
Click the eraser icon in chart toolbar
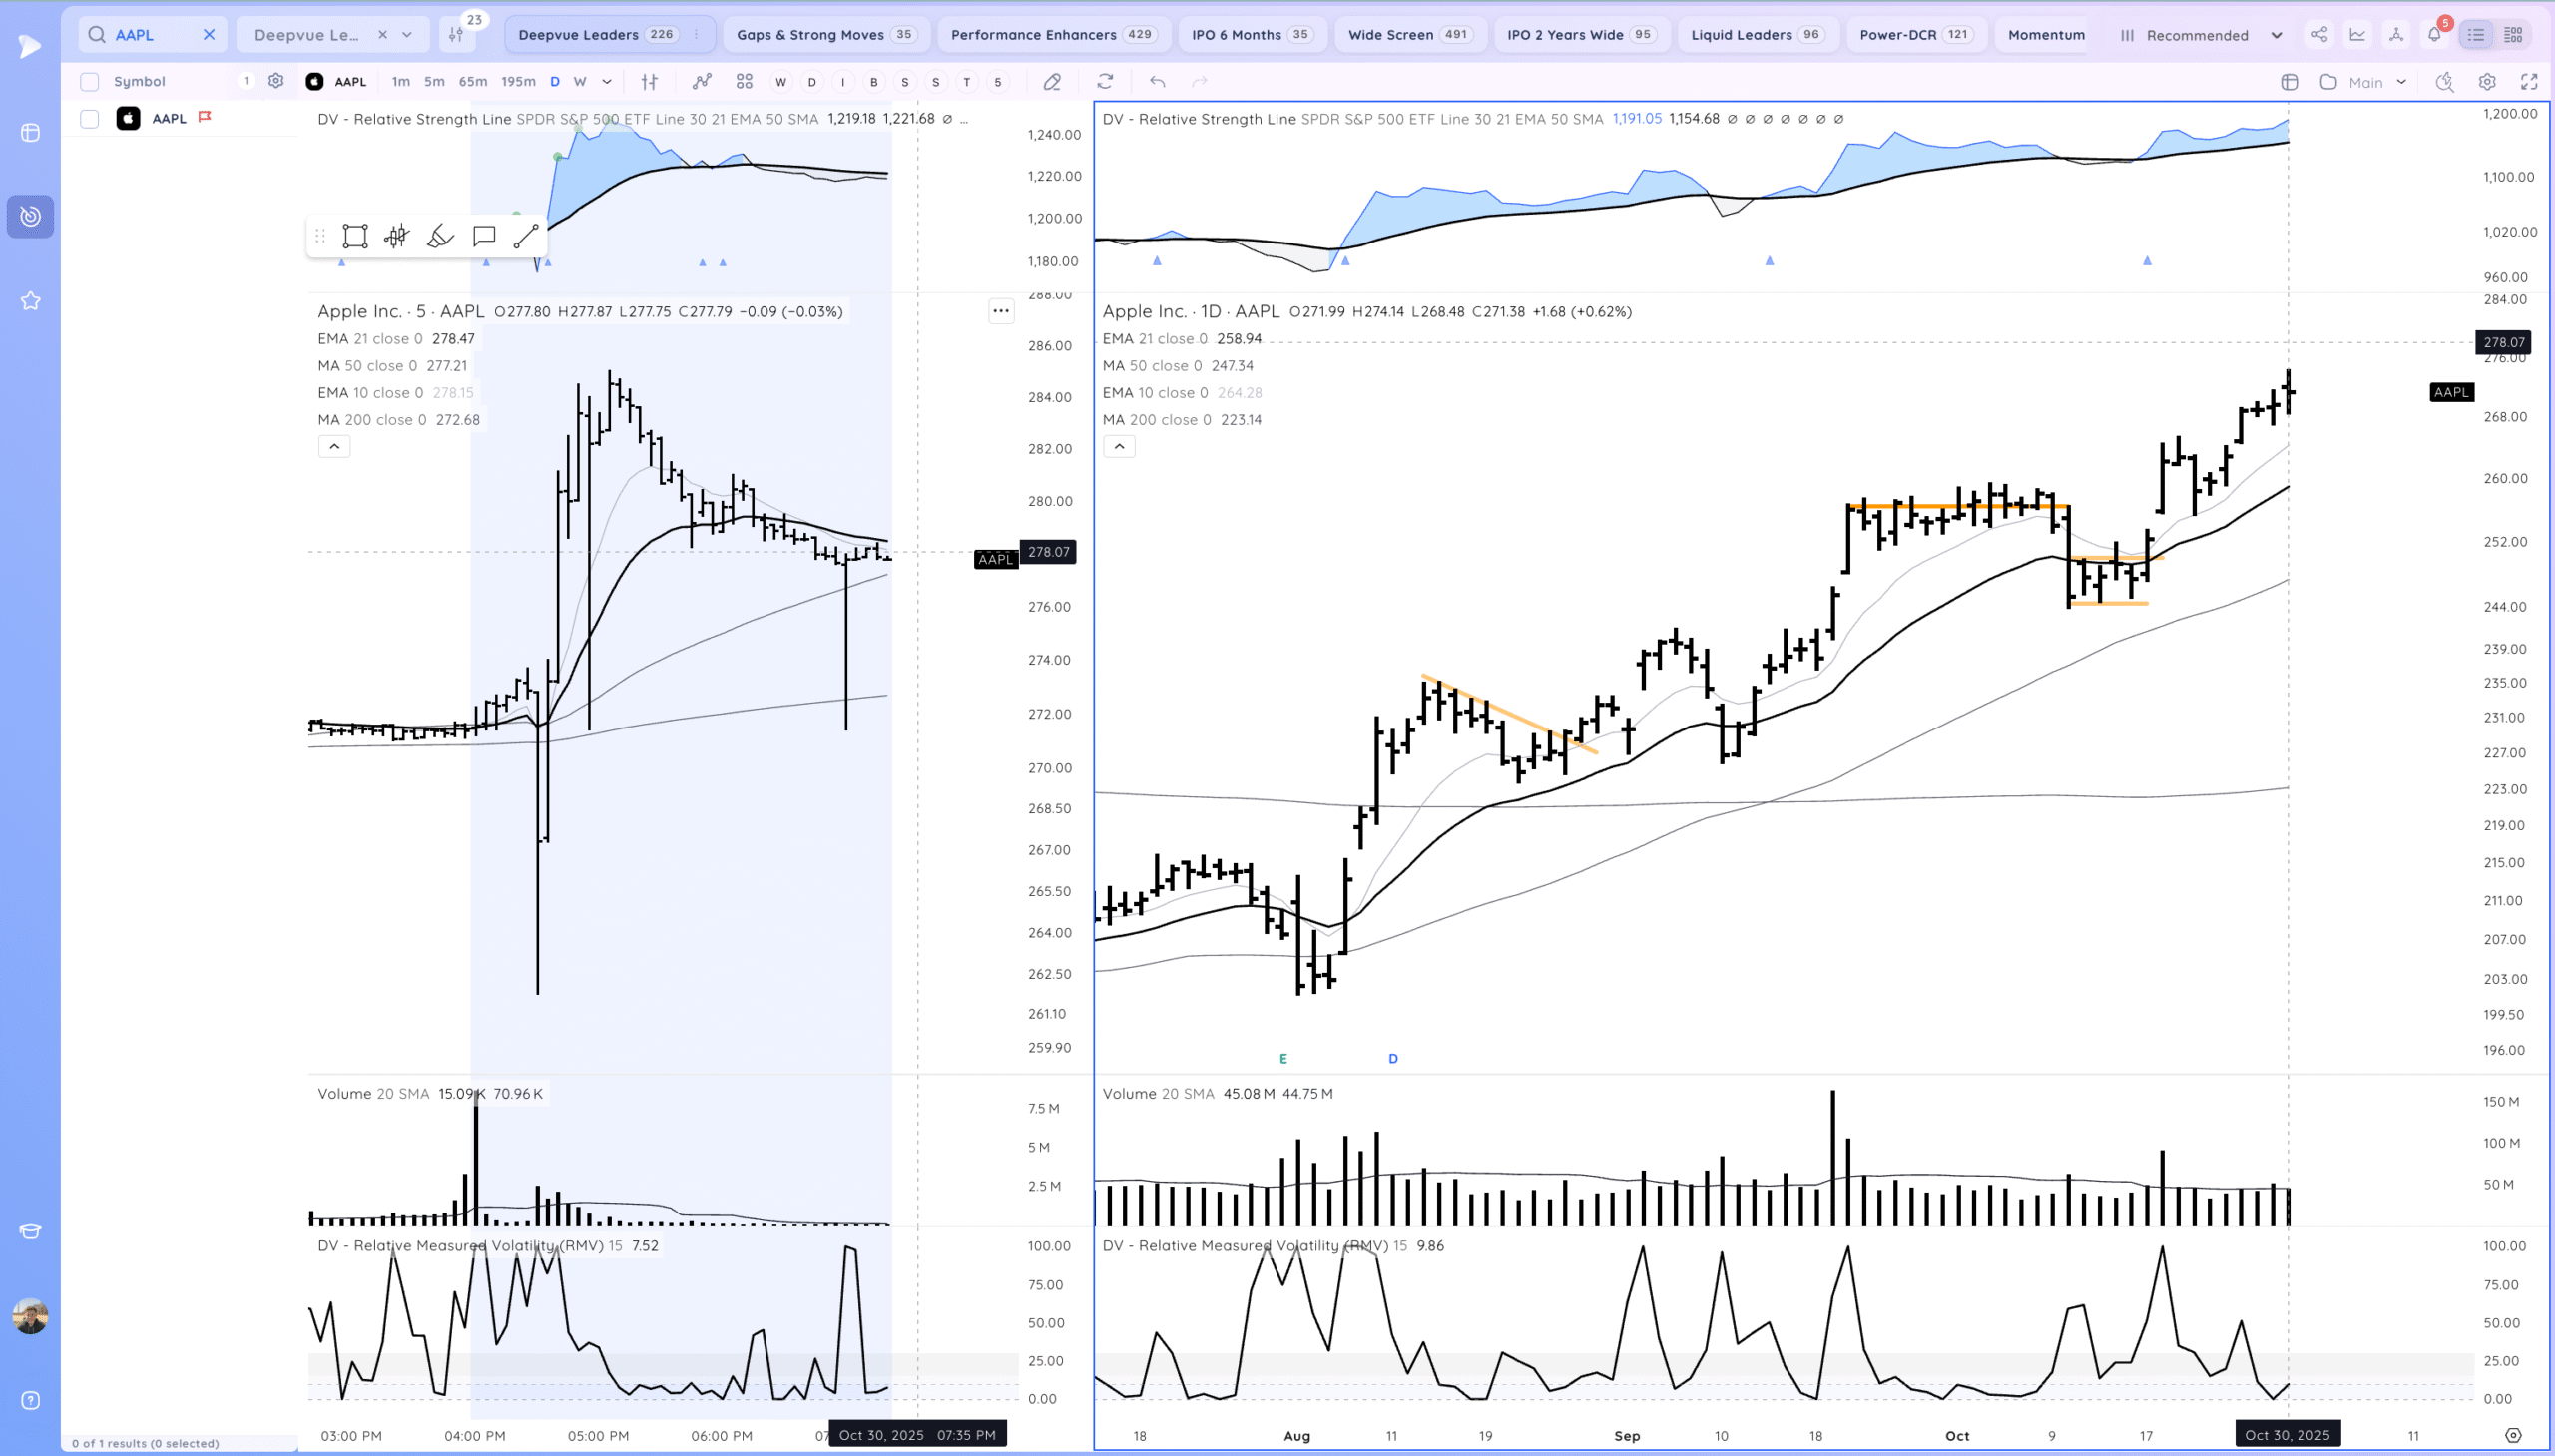1052,82
